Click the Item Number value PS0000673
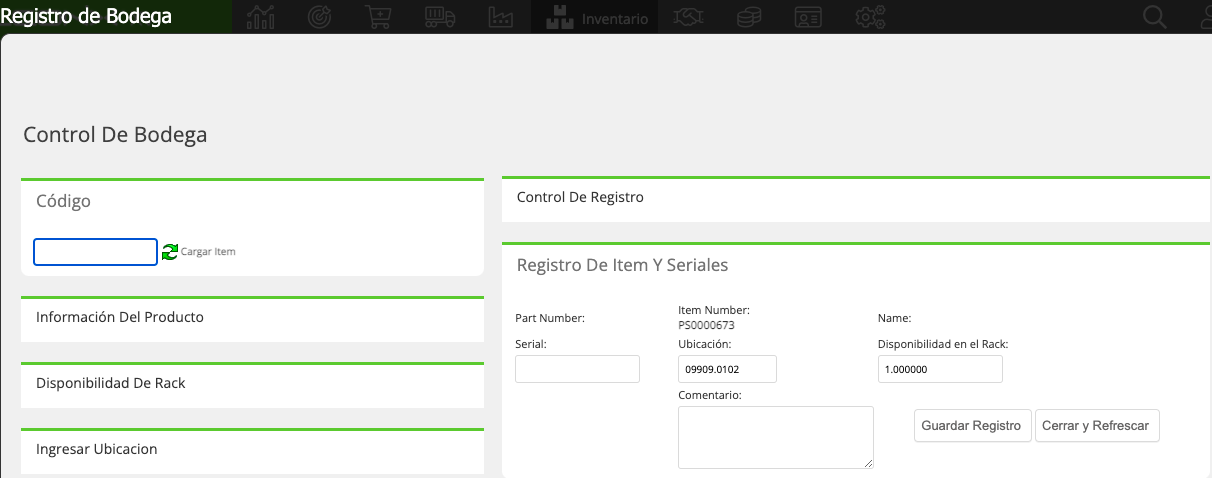 (706, 325)
